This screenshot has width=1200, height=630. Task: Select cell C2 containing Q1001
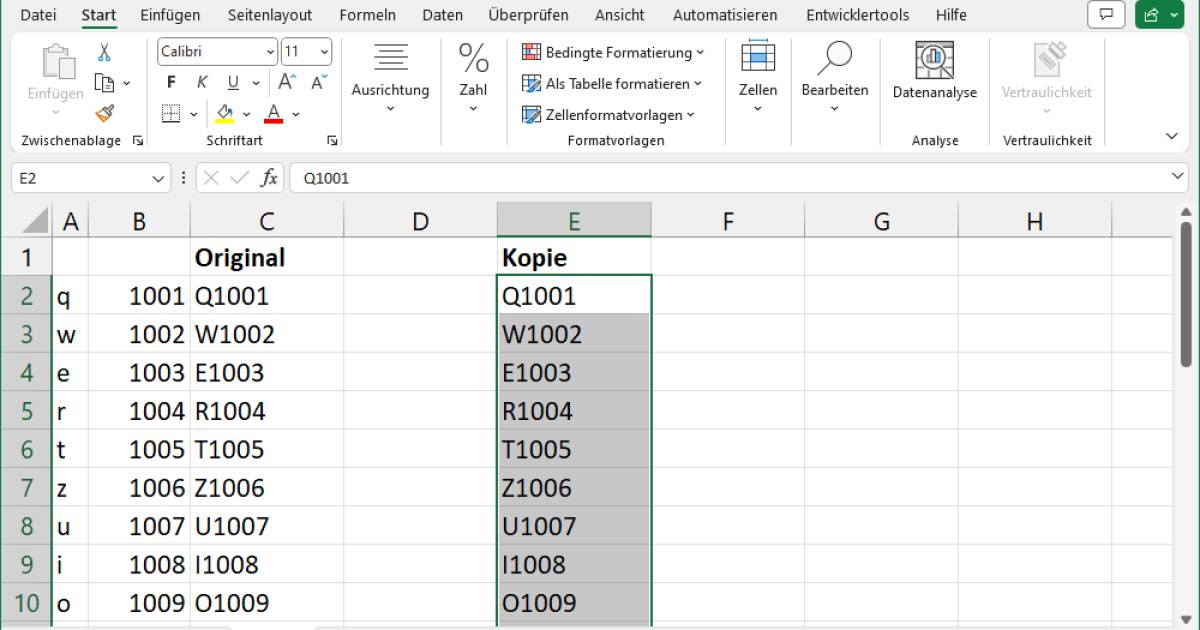266,296
